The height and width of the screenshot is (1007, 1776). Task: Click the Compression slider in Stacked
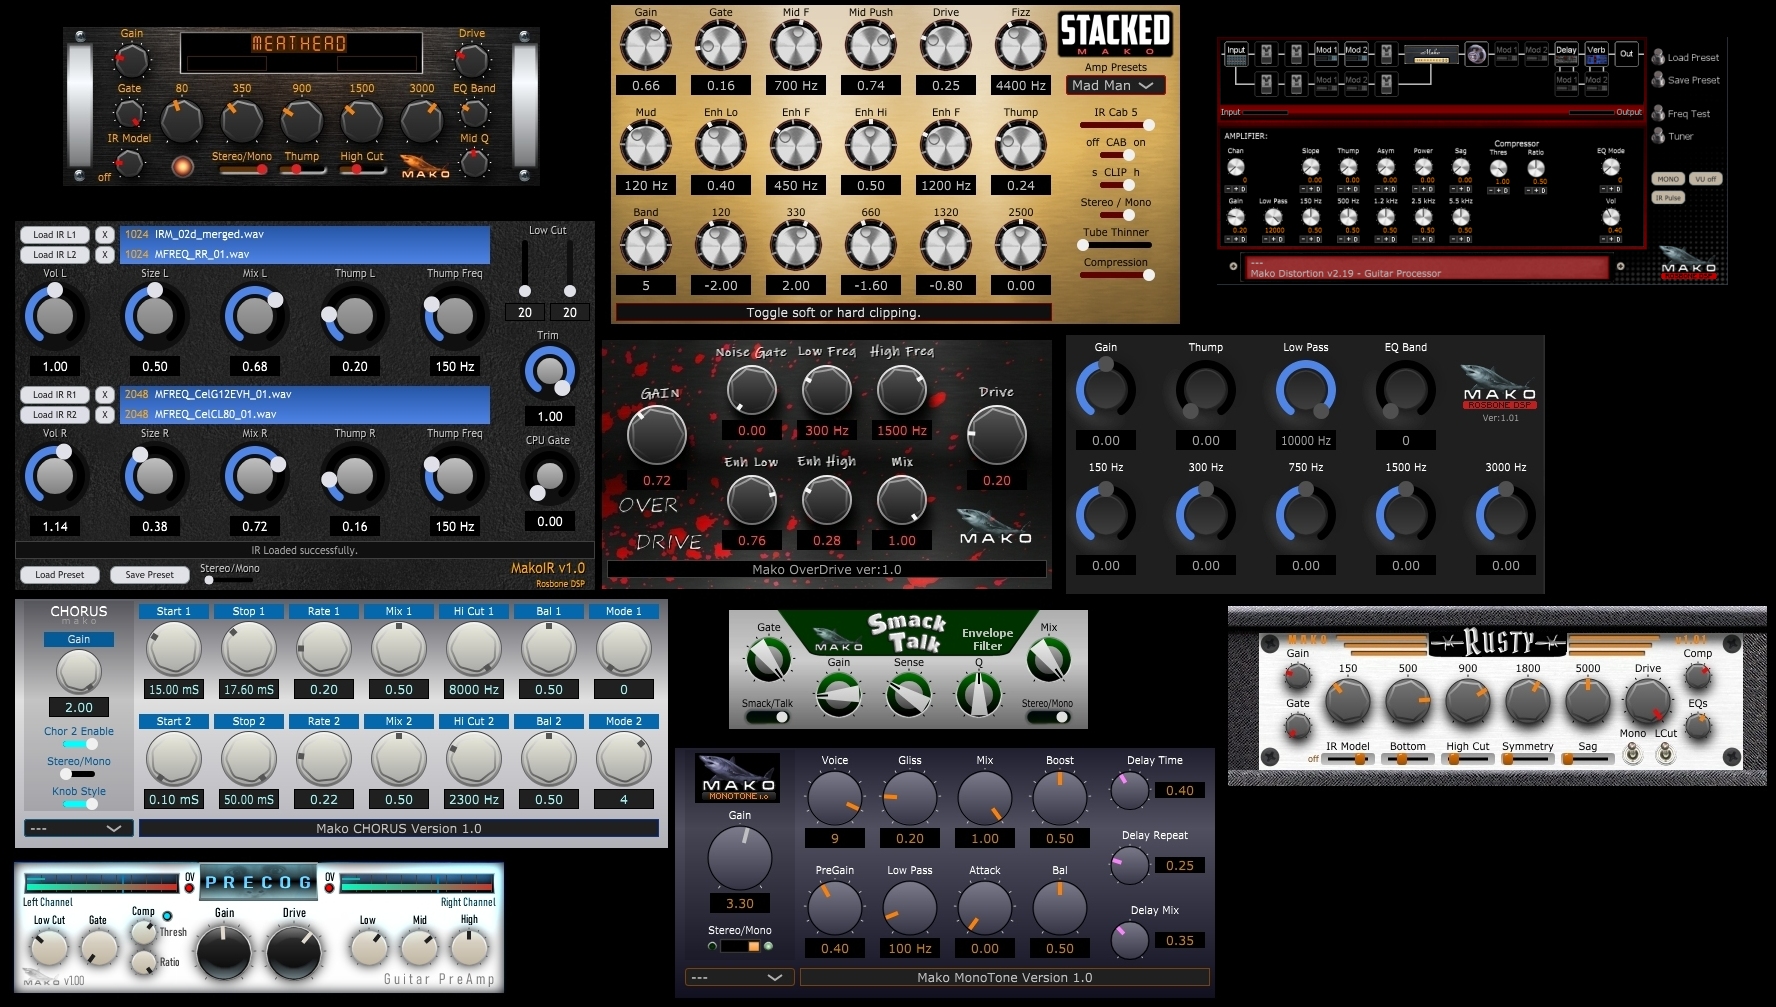click(x=1115, y=275)
